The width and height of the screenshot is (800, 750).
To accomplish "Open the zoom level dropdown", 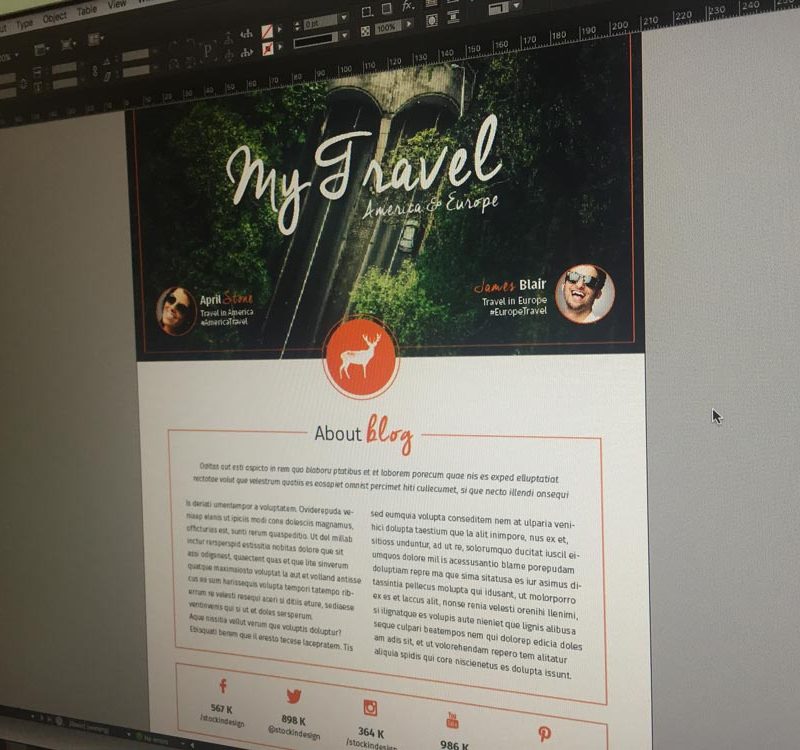I will tap(17, 55).
